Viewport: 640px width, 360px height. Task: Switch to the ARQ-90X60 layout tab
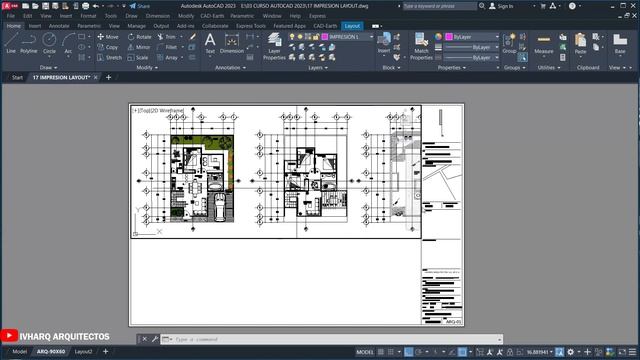[51, 351]
